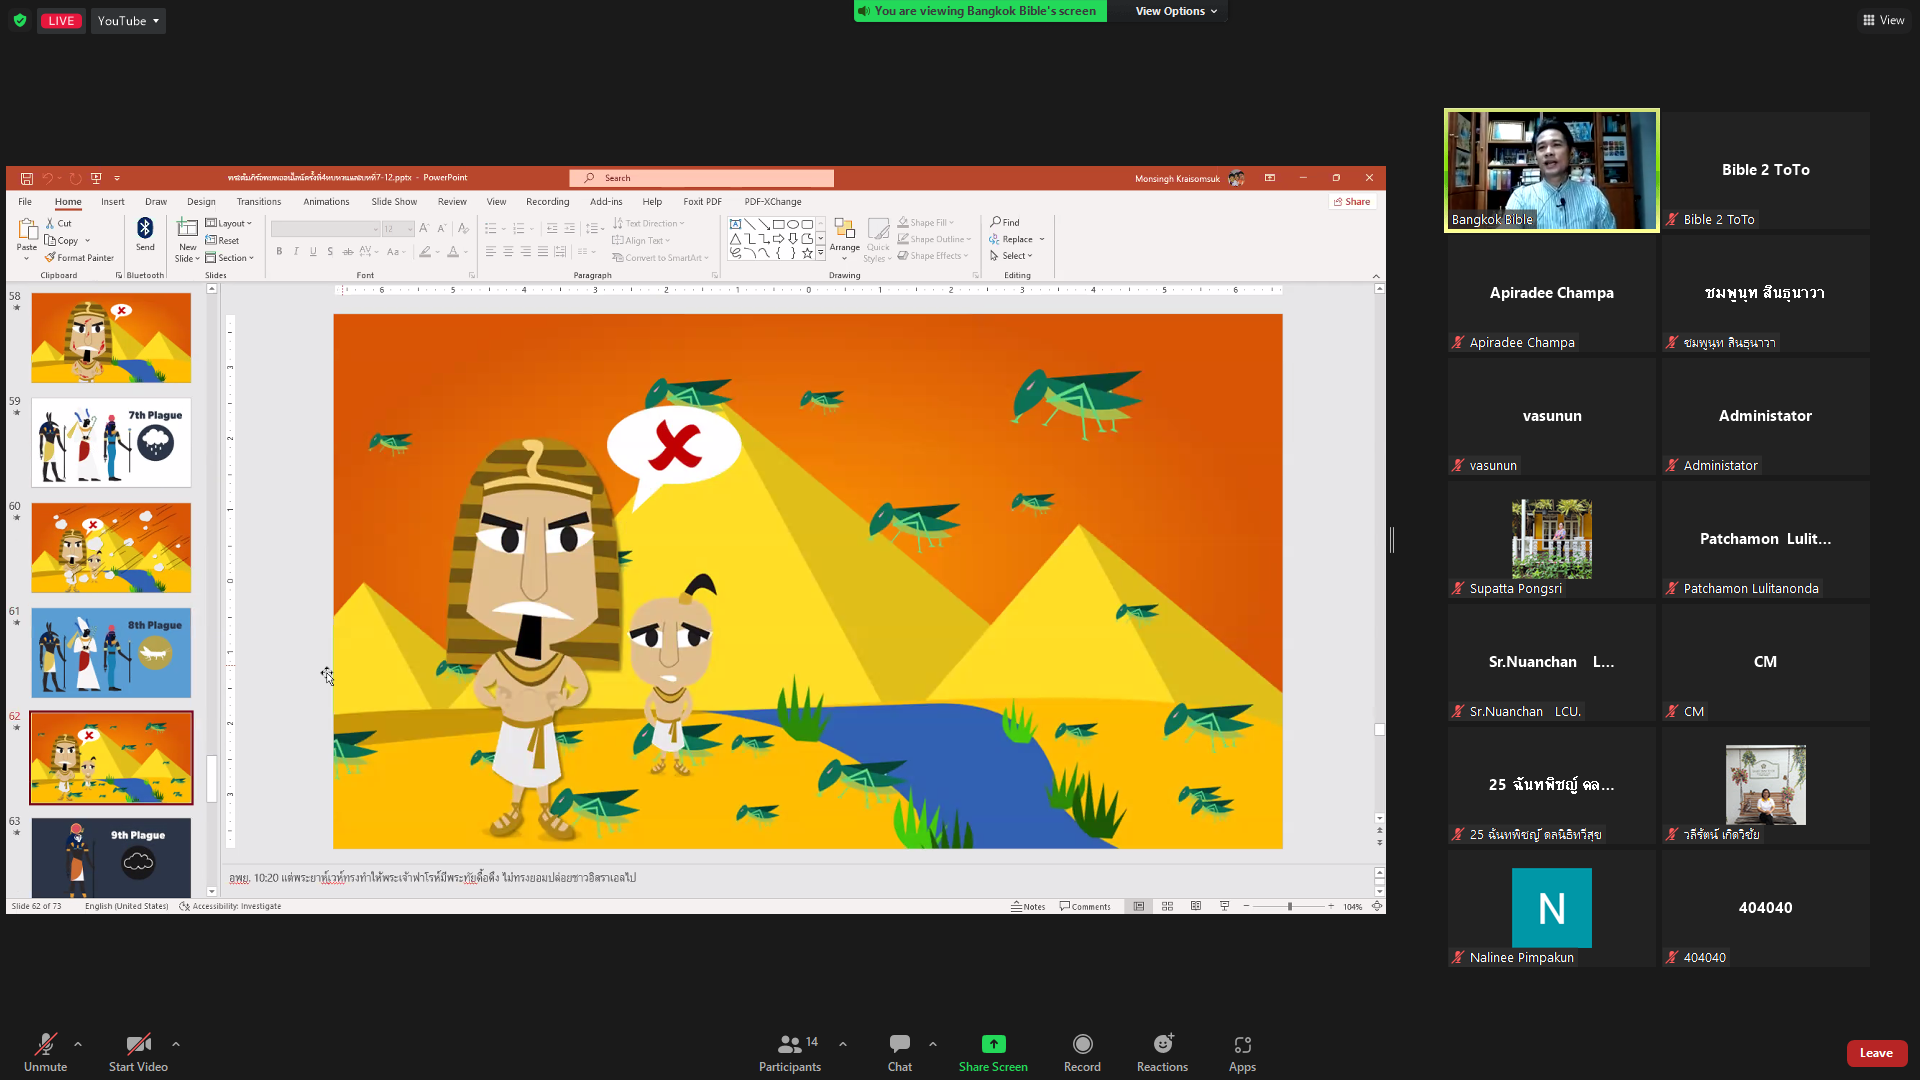Select the text box shape tool
The width and height of the screenshot is (1920, 1080).
735,224
